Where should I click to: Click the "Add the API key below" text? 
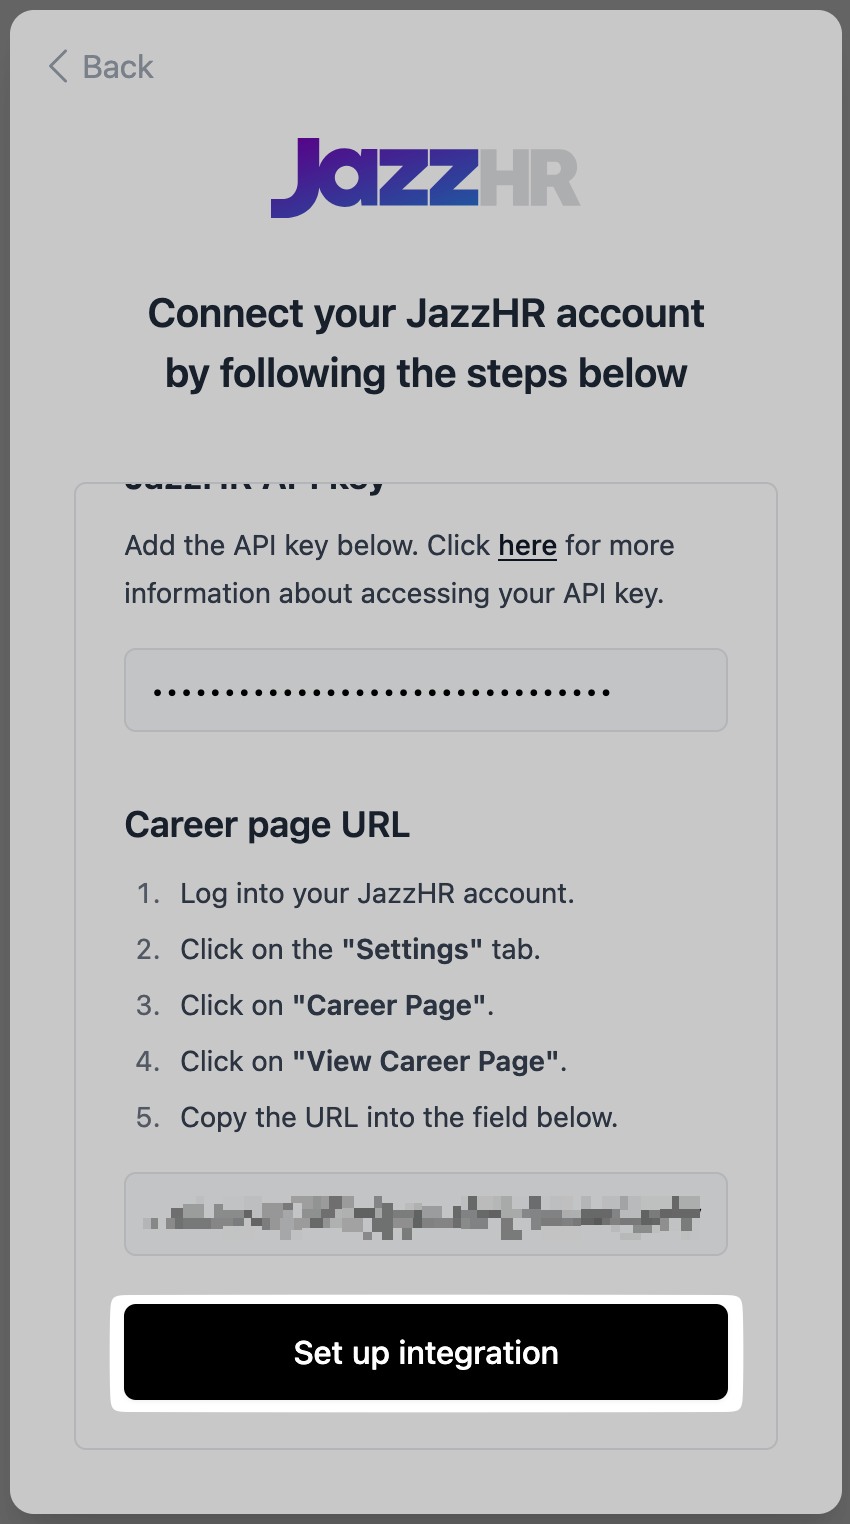pyautogui.click(x=270, y=546)
